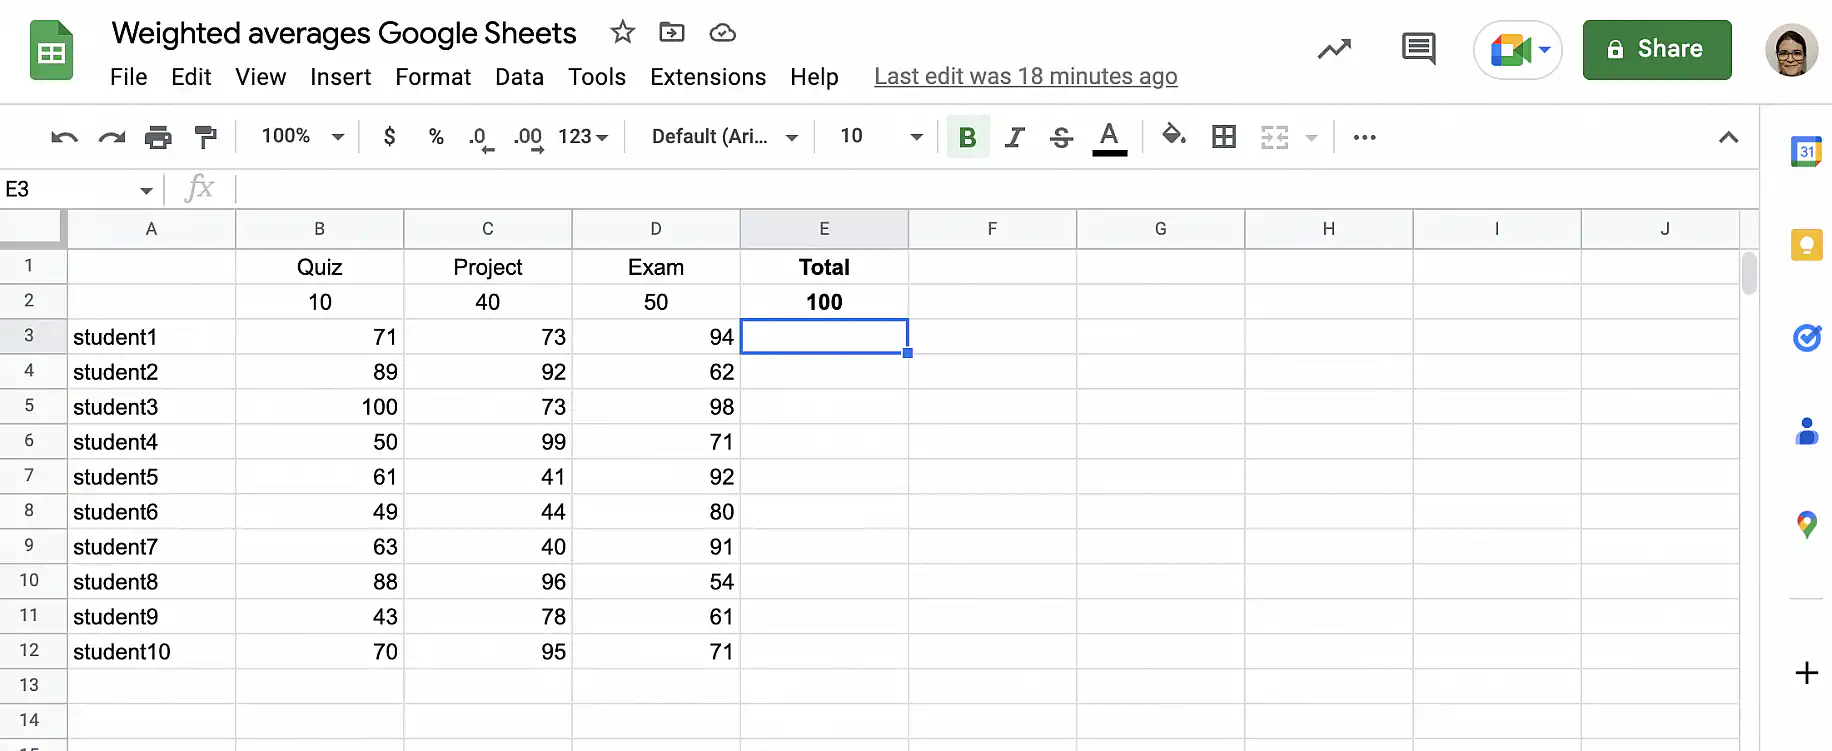
Task: Print the spreadsheet using printer icon
Action: [158, 137]
